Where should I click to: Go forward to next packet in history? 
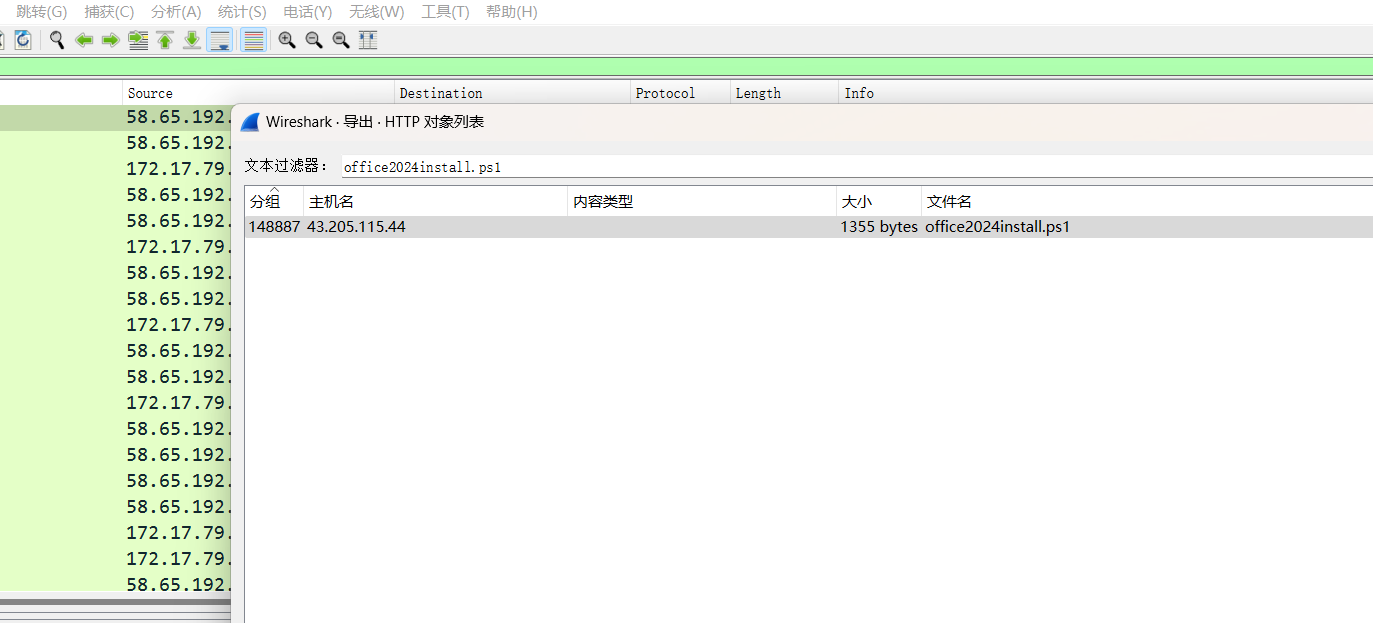pyautogui.click(x=111, y=40)
